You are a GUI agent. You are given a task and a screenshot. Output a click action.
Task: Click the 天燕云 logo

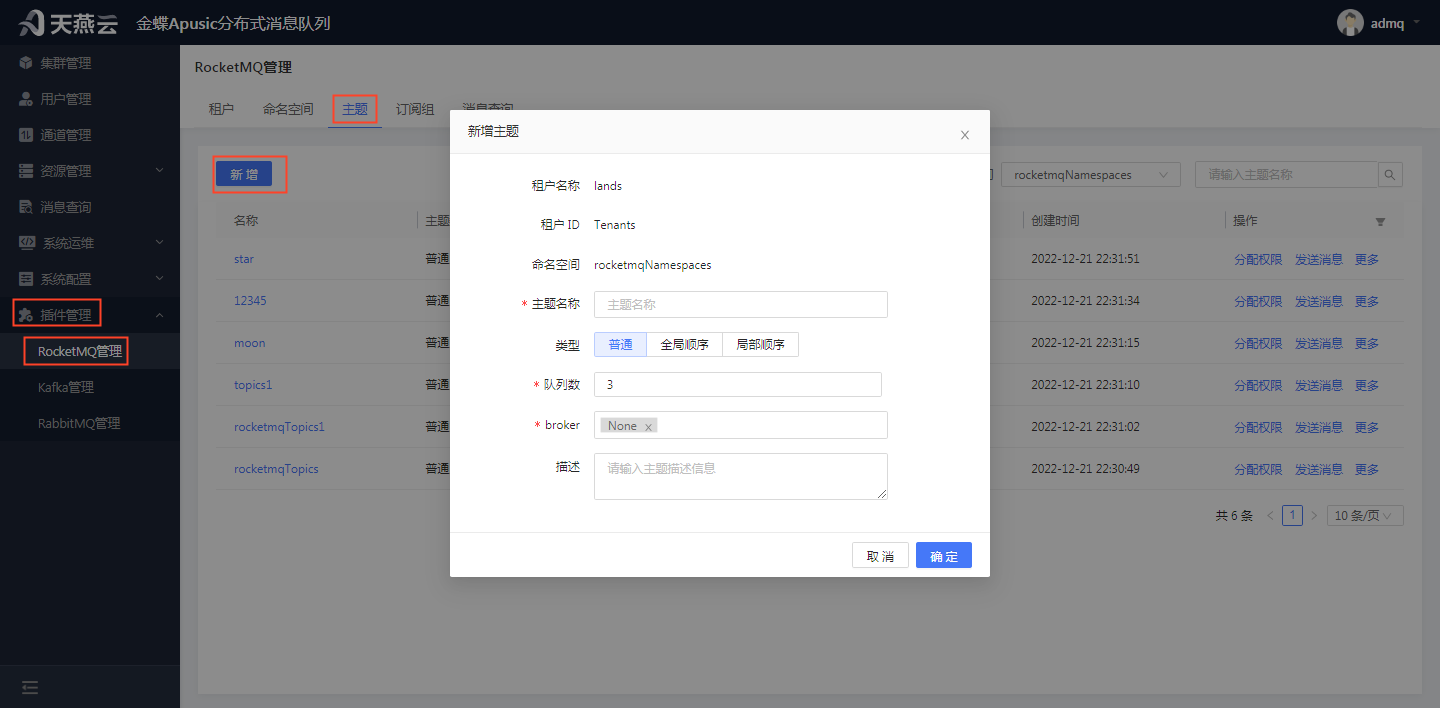click(x=68, y=22)
